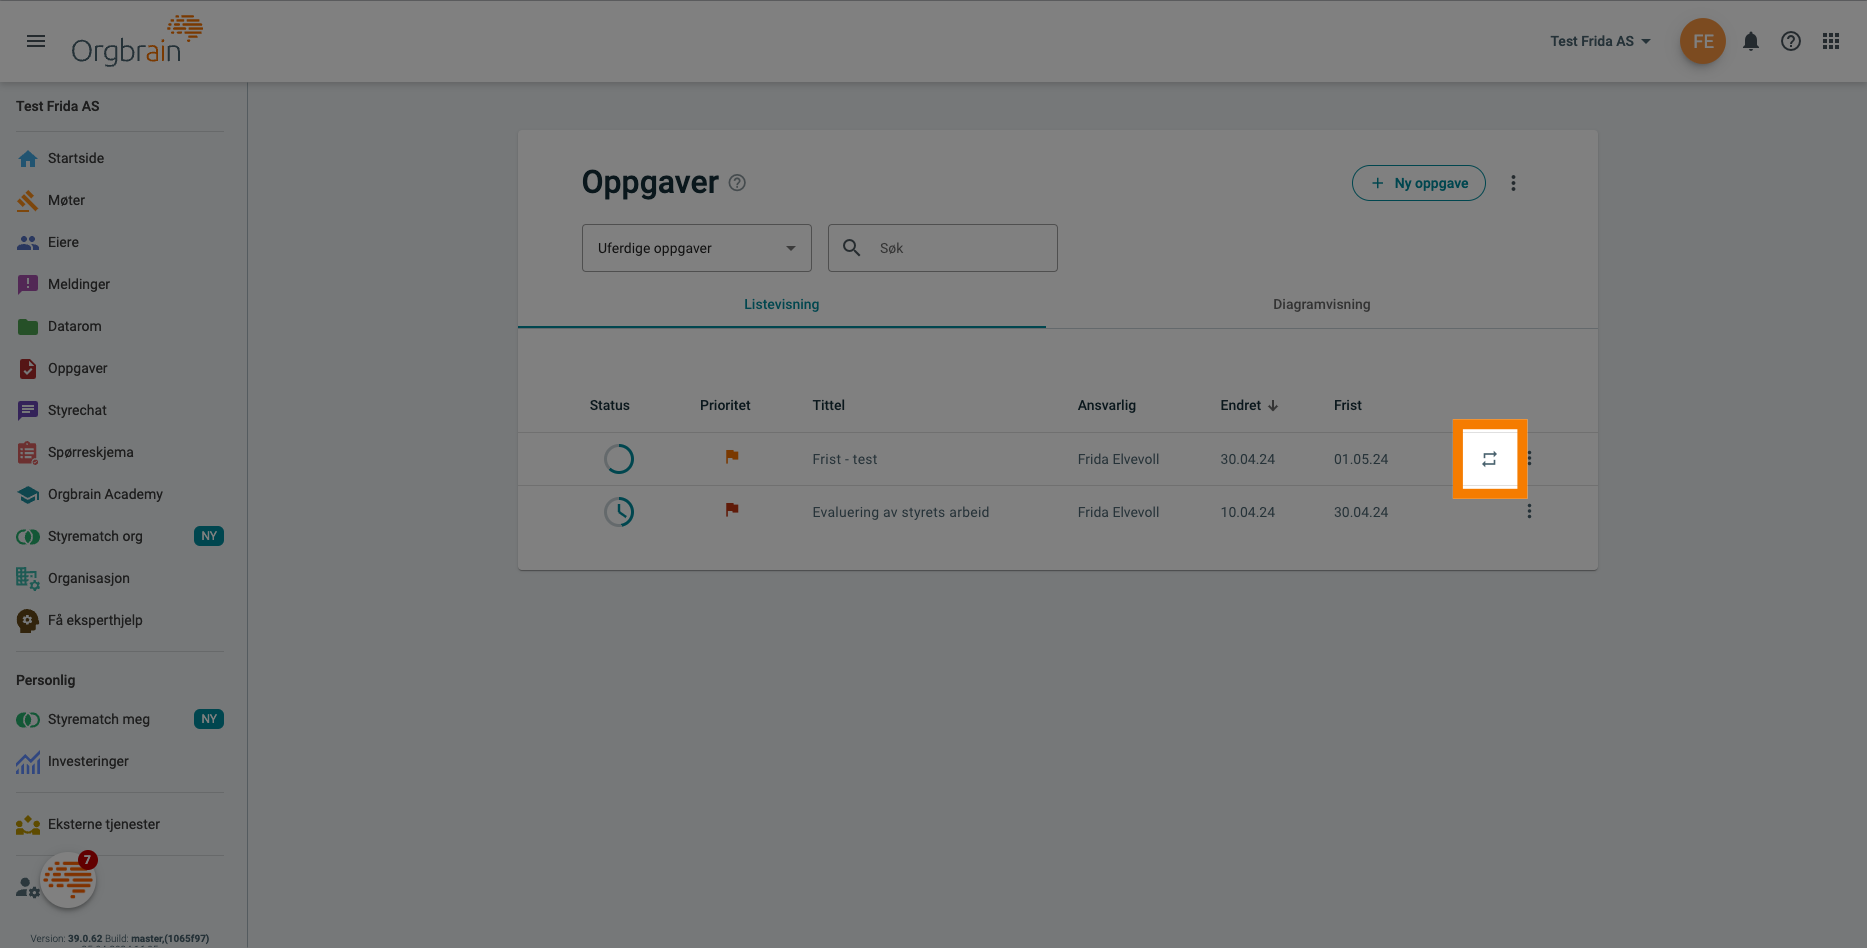Click the 10.04.24 changed date cell
This screenshot has height=948, width=1867.
(x=1247, y=512)
